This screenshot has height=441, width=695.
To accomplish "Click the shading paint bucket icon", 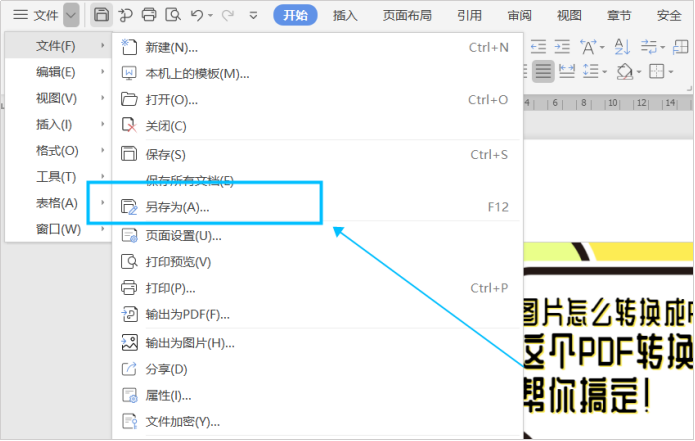I will click(x=625, y=71).
